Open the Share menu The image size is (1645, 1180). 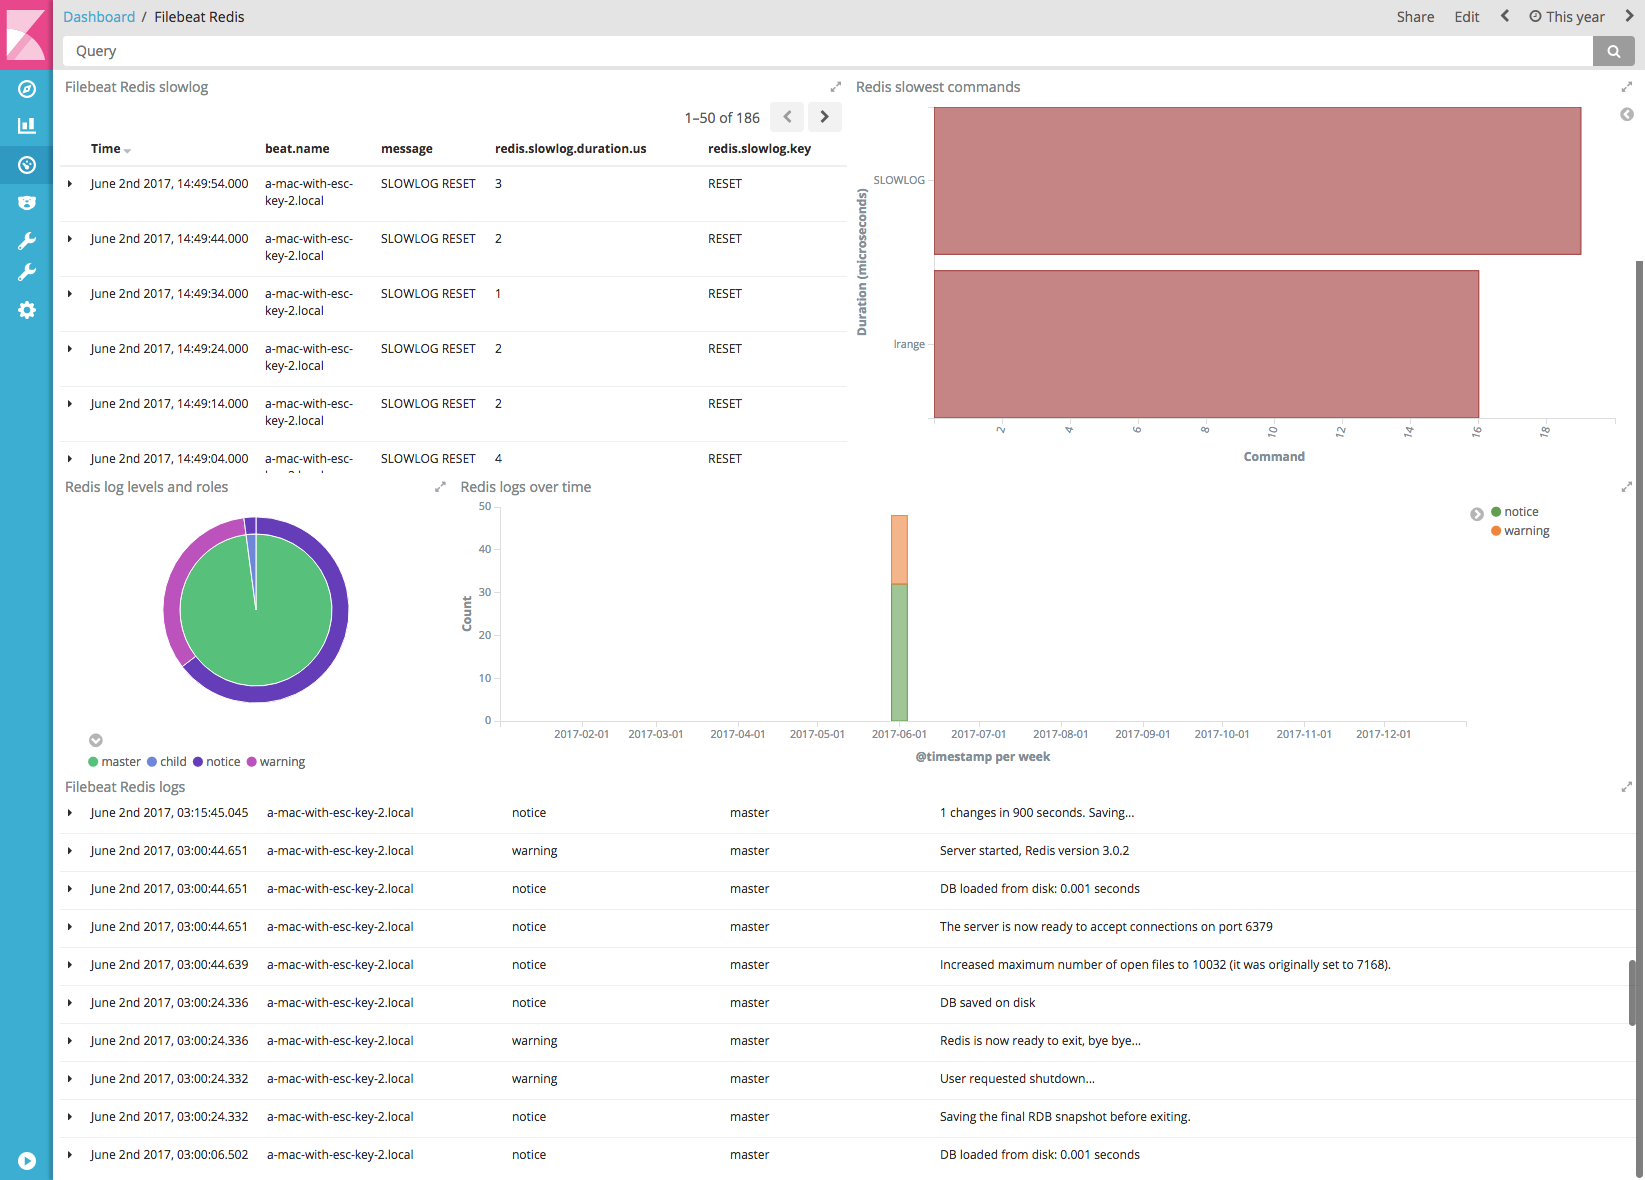tap(1415, 17)
